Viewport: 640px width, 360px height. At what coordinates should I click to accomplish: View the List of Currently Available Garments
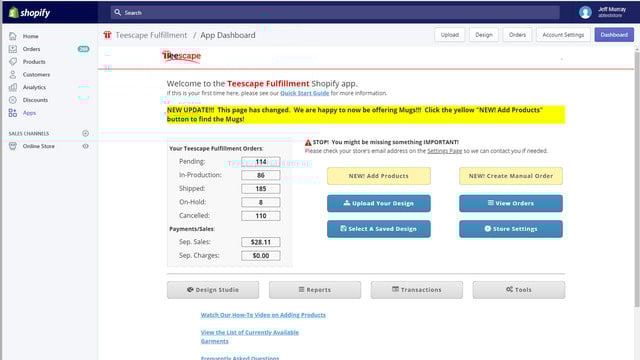(249, 337)
